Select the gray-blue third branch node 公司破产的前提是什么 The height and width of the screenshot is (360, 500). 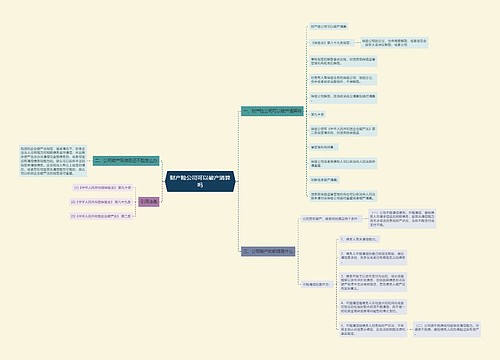(x=268, y=251)
